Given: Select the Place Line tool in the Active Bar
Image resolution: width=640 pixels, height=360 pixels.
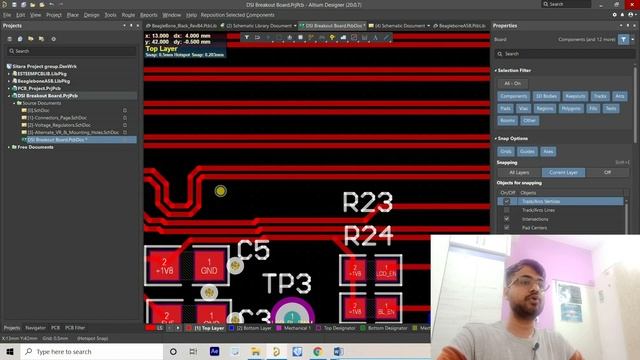Looking at the screenshot, I should pyautogui.click(x=386, y=38).
